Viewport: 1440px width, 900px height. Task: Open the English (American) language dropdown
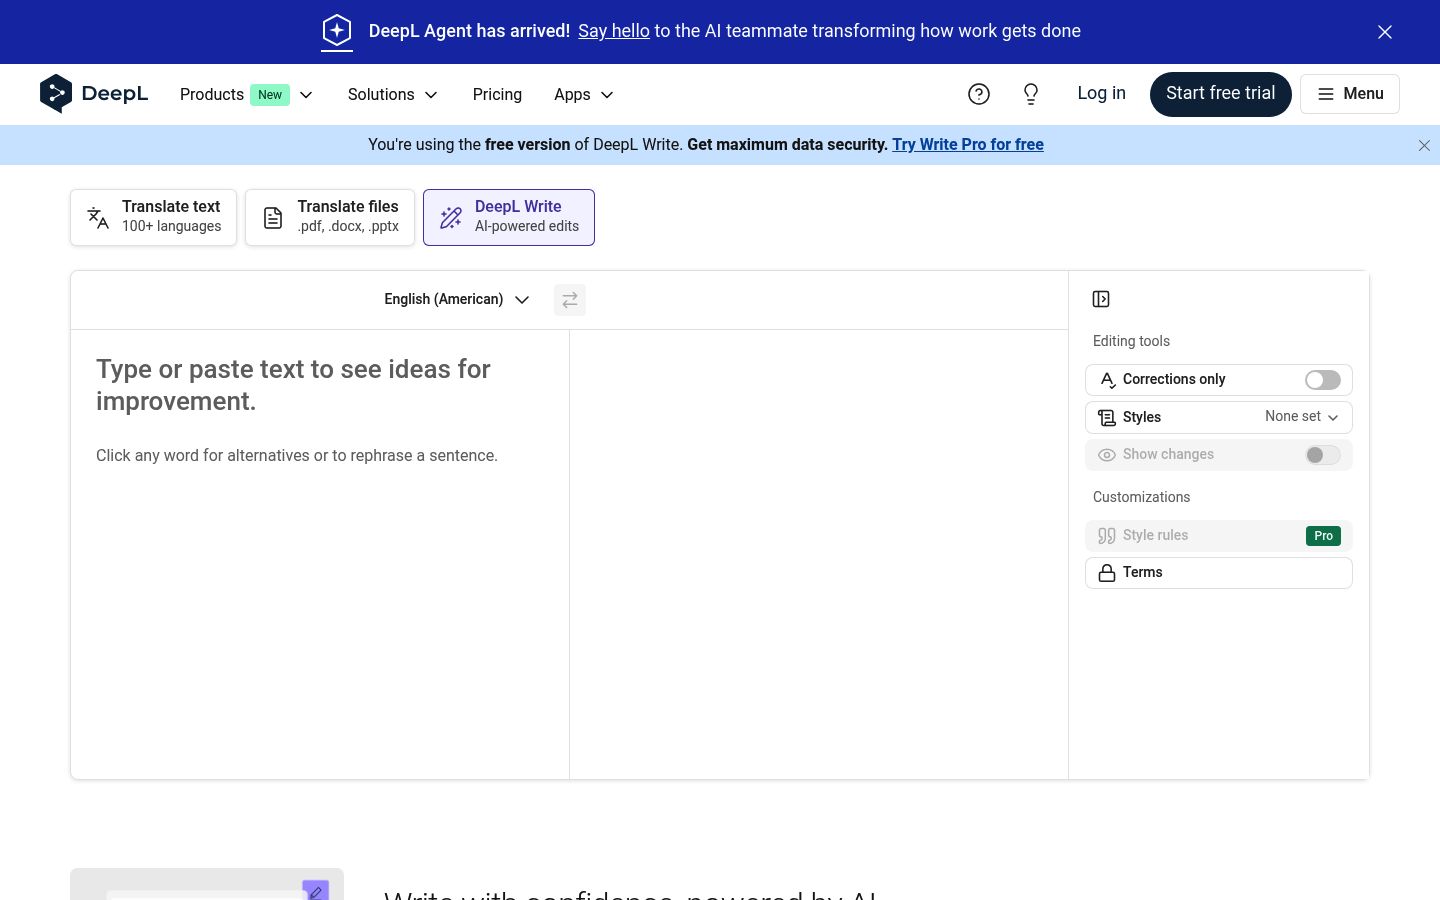pyautogui.click(x=457, y=300)
